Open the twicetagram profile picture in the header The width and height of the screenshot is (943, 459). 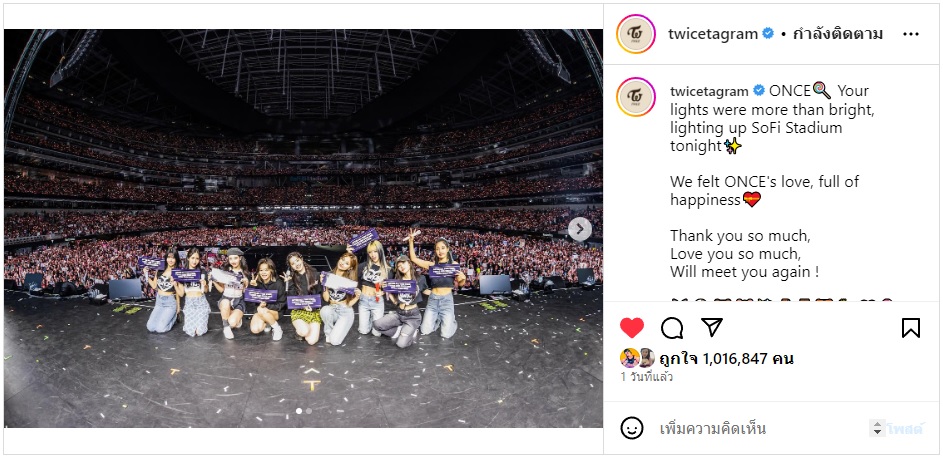636,34
